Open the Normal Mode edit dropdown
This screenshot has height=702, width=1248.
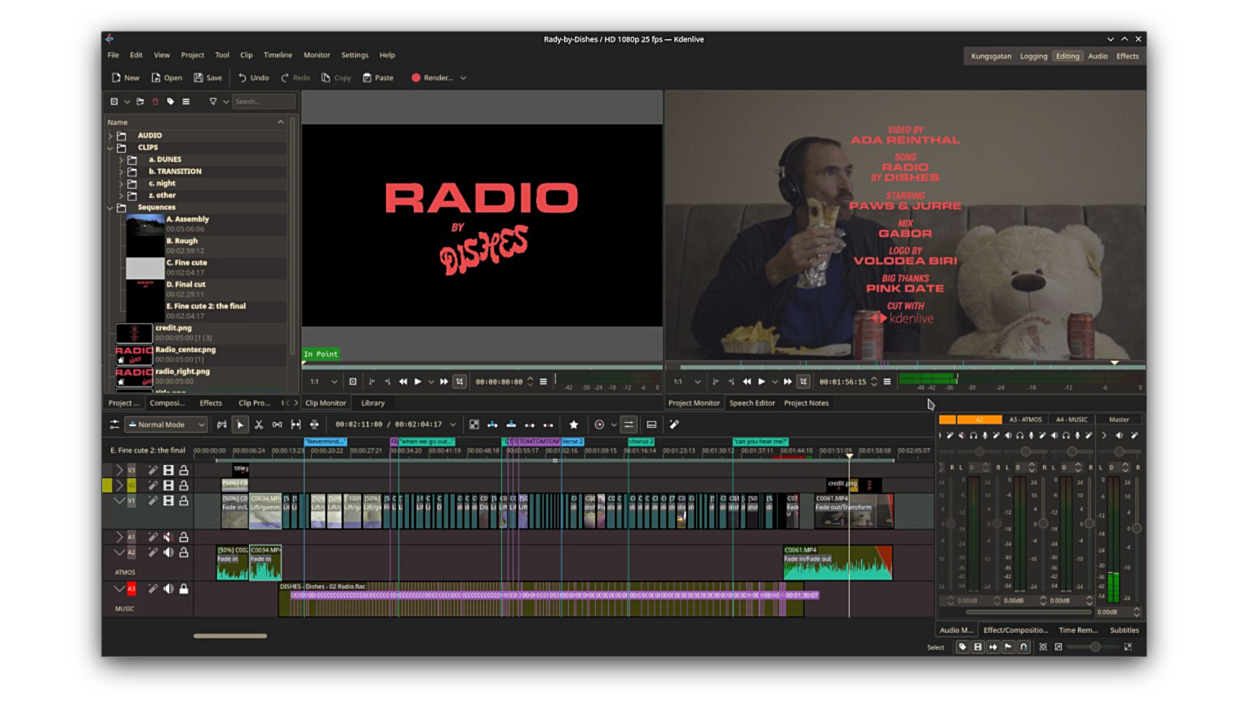[166, 425]
